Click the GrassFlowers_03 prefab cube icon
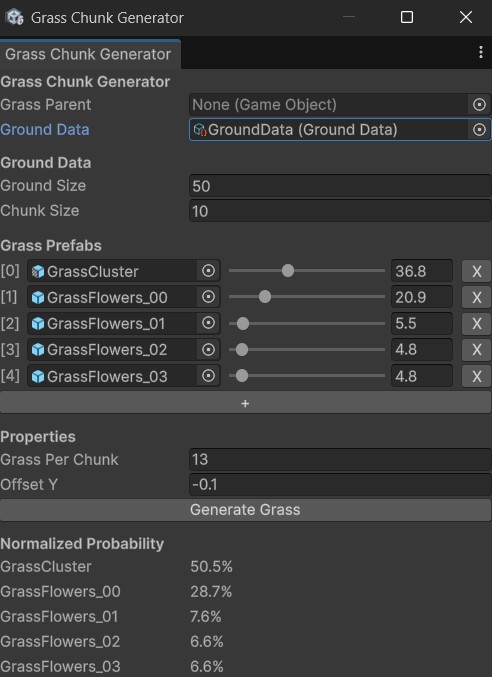Image resolution: width=492 pixels, height=677 pixels. pos(38,376)
